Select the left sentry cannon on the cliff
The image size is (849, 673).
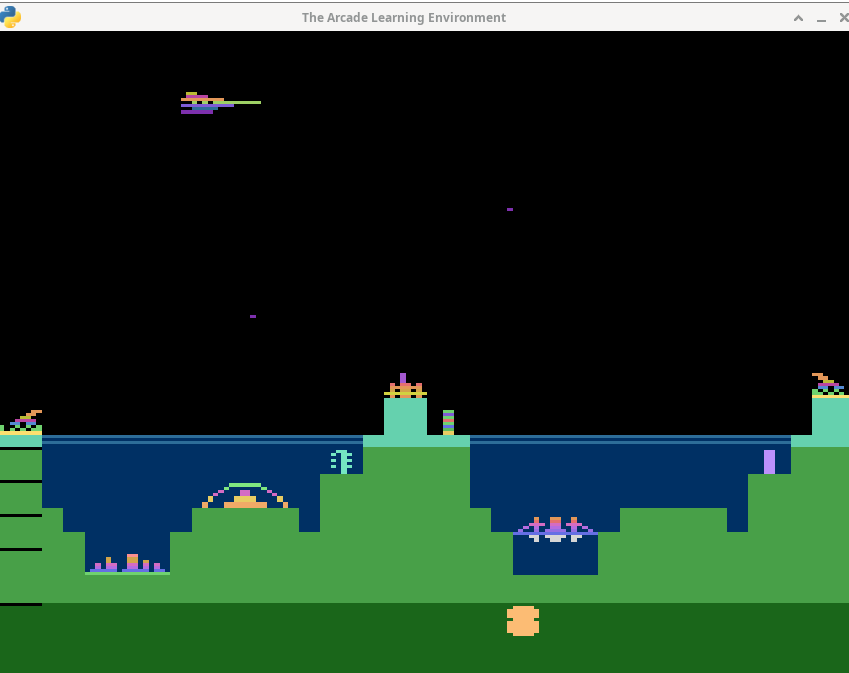point(25,420)
